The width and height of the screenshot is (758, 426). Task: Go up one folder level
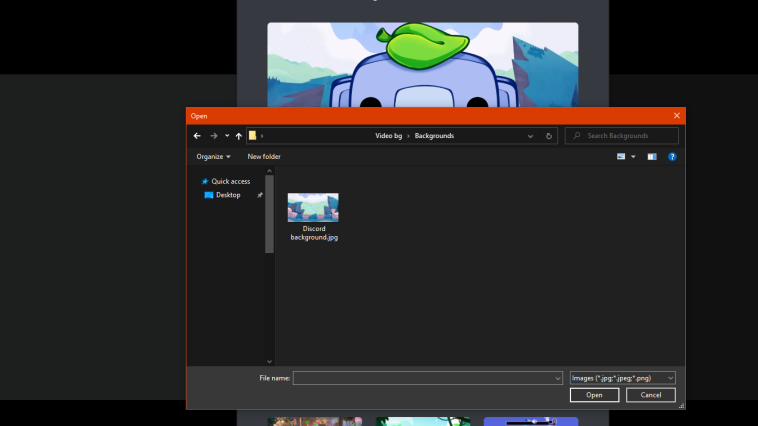[239, 136]
